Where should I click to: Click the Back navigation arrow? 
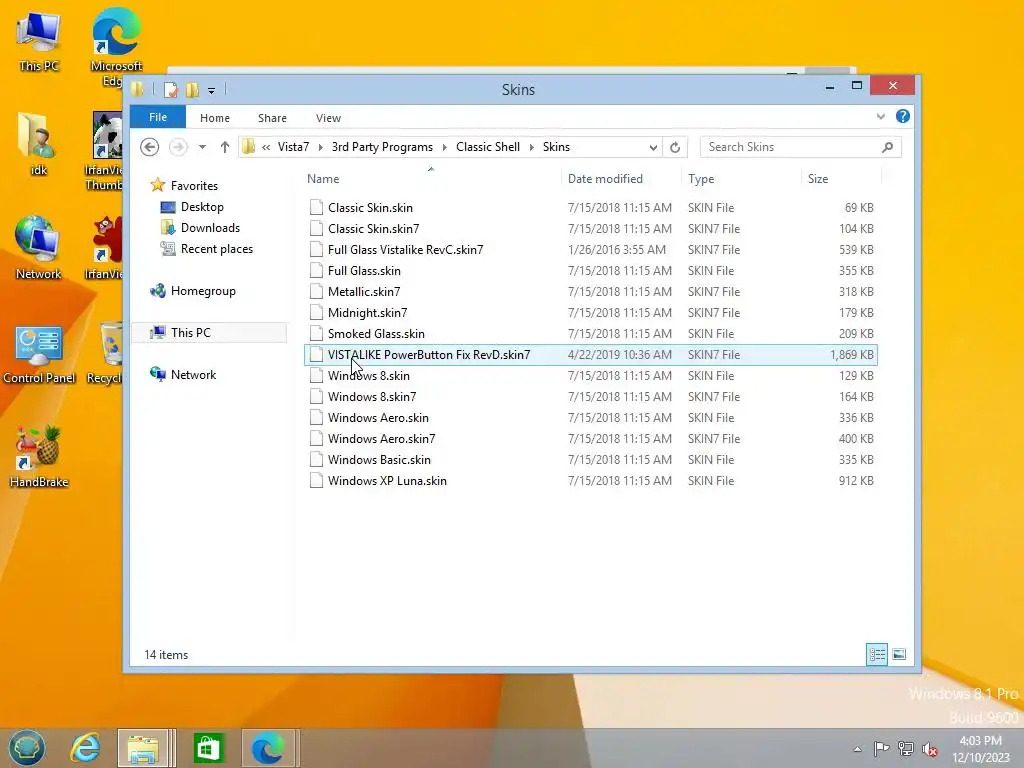click(x=150, y=147)
